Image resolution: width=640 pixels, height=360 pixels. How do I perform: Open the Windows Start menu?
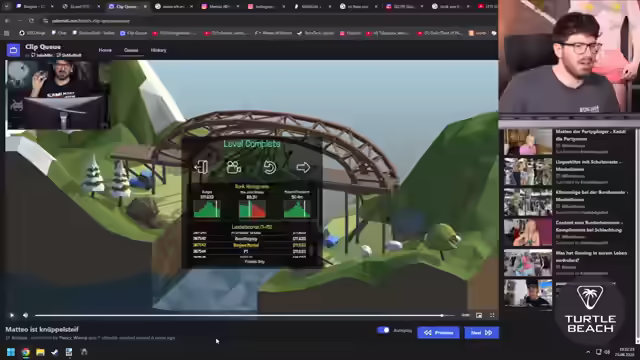[11, 352]
